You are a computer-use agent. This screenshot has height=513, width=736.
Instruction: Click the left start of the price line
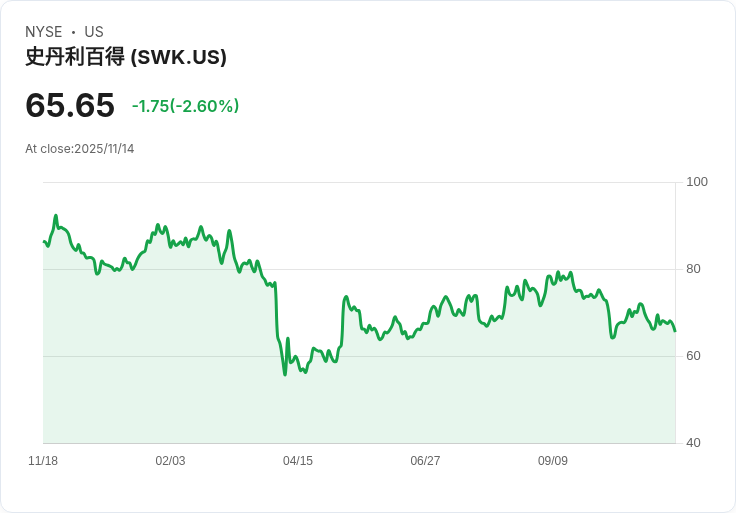point(44,241)
